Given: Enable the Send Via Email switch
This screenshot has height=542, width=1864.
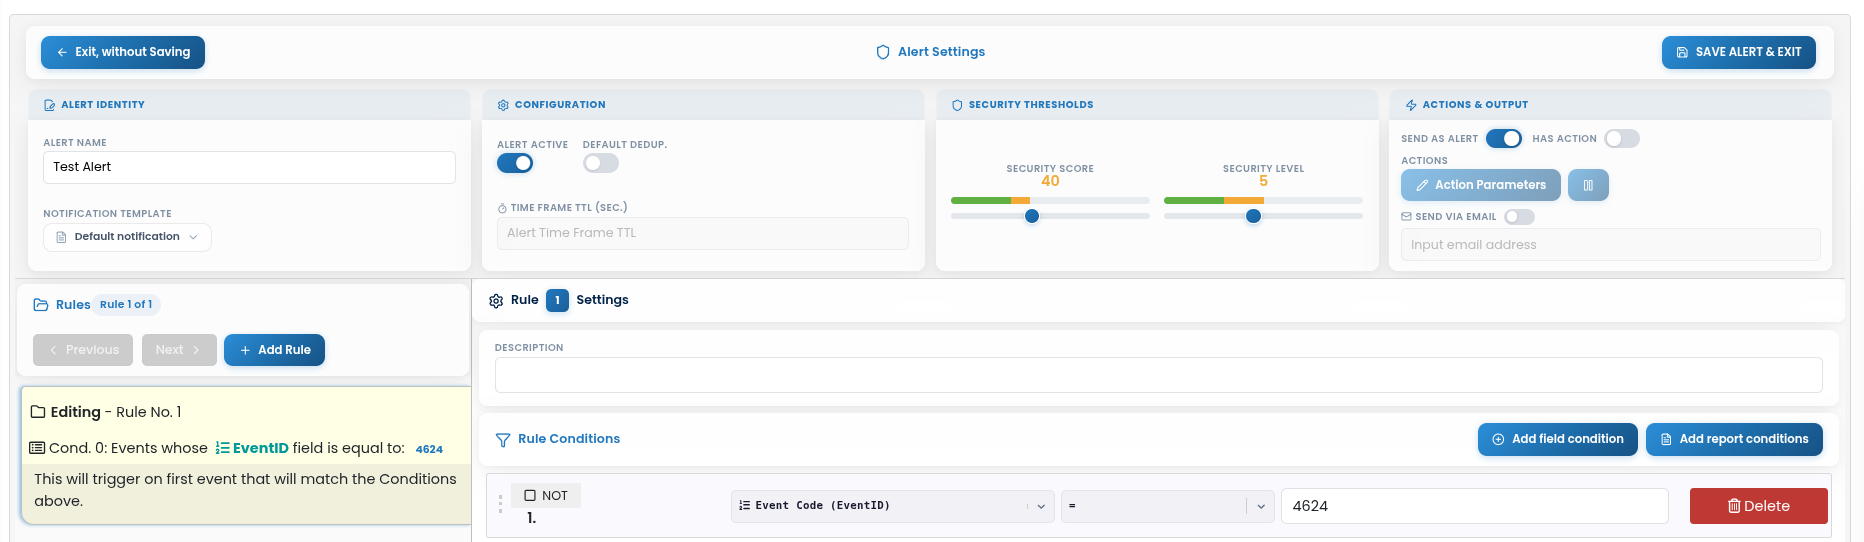Looking at the screenshot, I should point(1519,217).
